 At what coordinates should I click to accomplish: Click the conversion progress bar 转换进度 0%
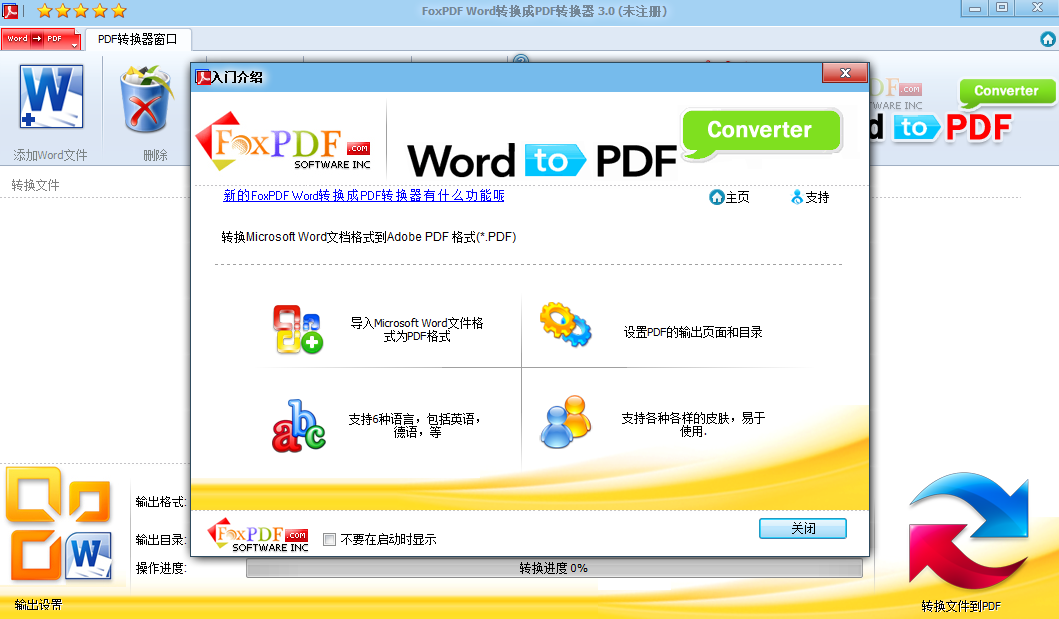click(x=554, y=568)
